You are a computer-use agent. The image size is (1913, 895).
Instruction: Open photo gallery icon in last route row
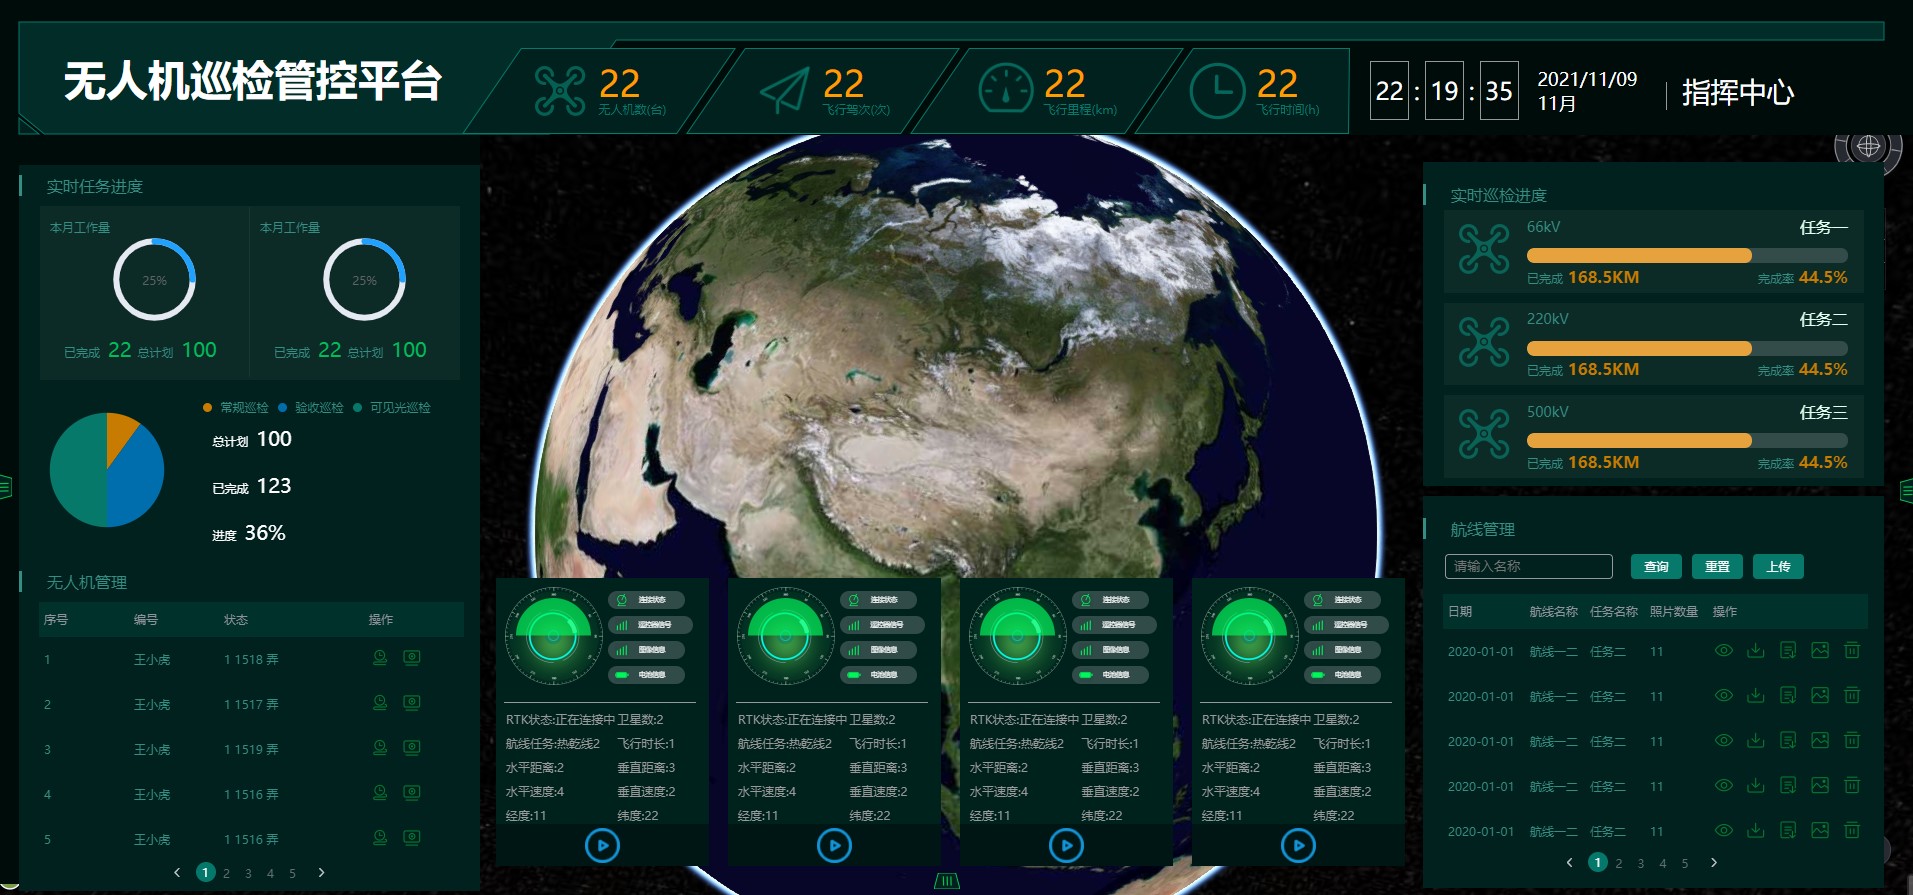(x=1820, y=830)
